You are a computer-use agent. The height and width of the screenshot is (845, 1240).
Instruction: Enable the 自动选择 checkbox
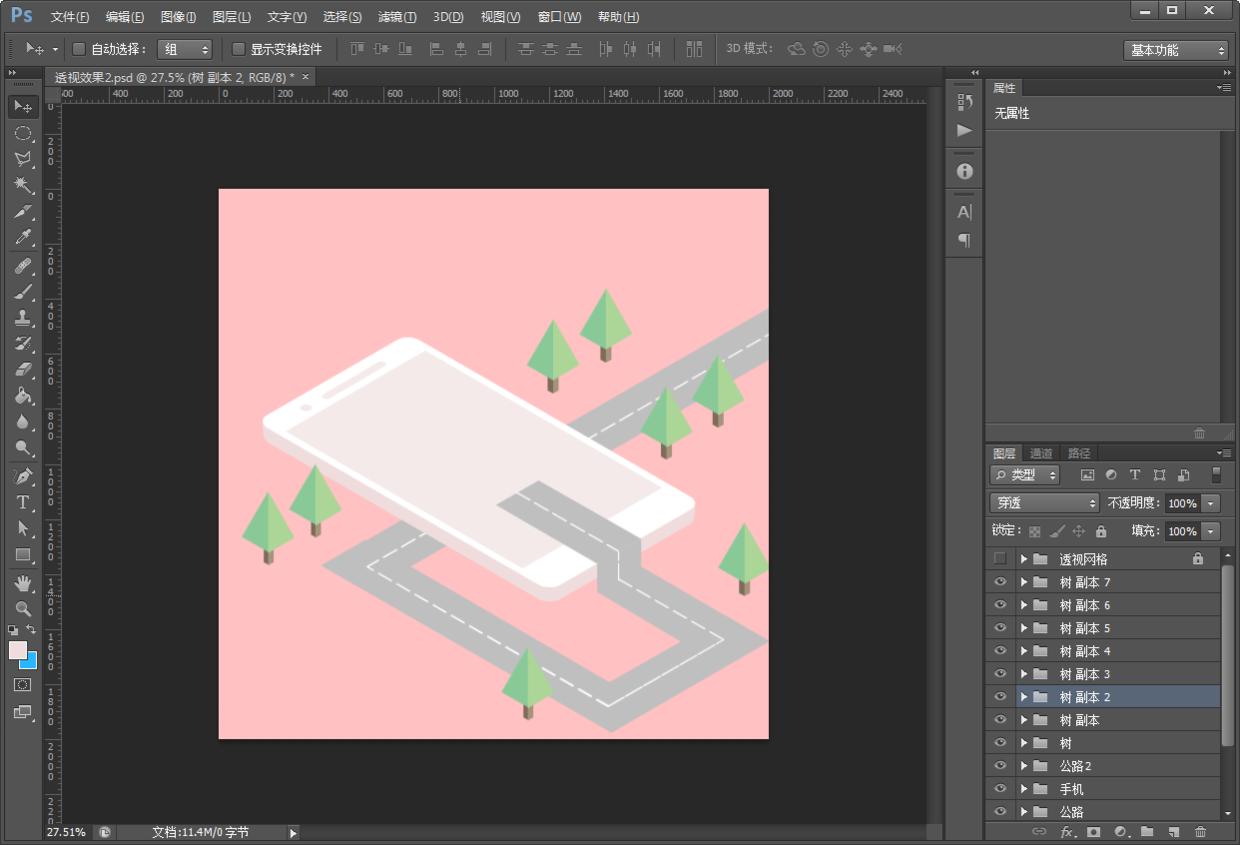click(x=79, y=49)
